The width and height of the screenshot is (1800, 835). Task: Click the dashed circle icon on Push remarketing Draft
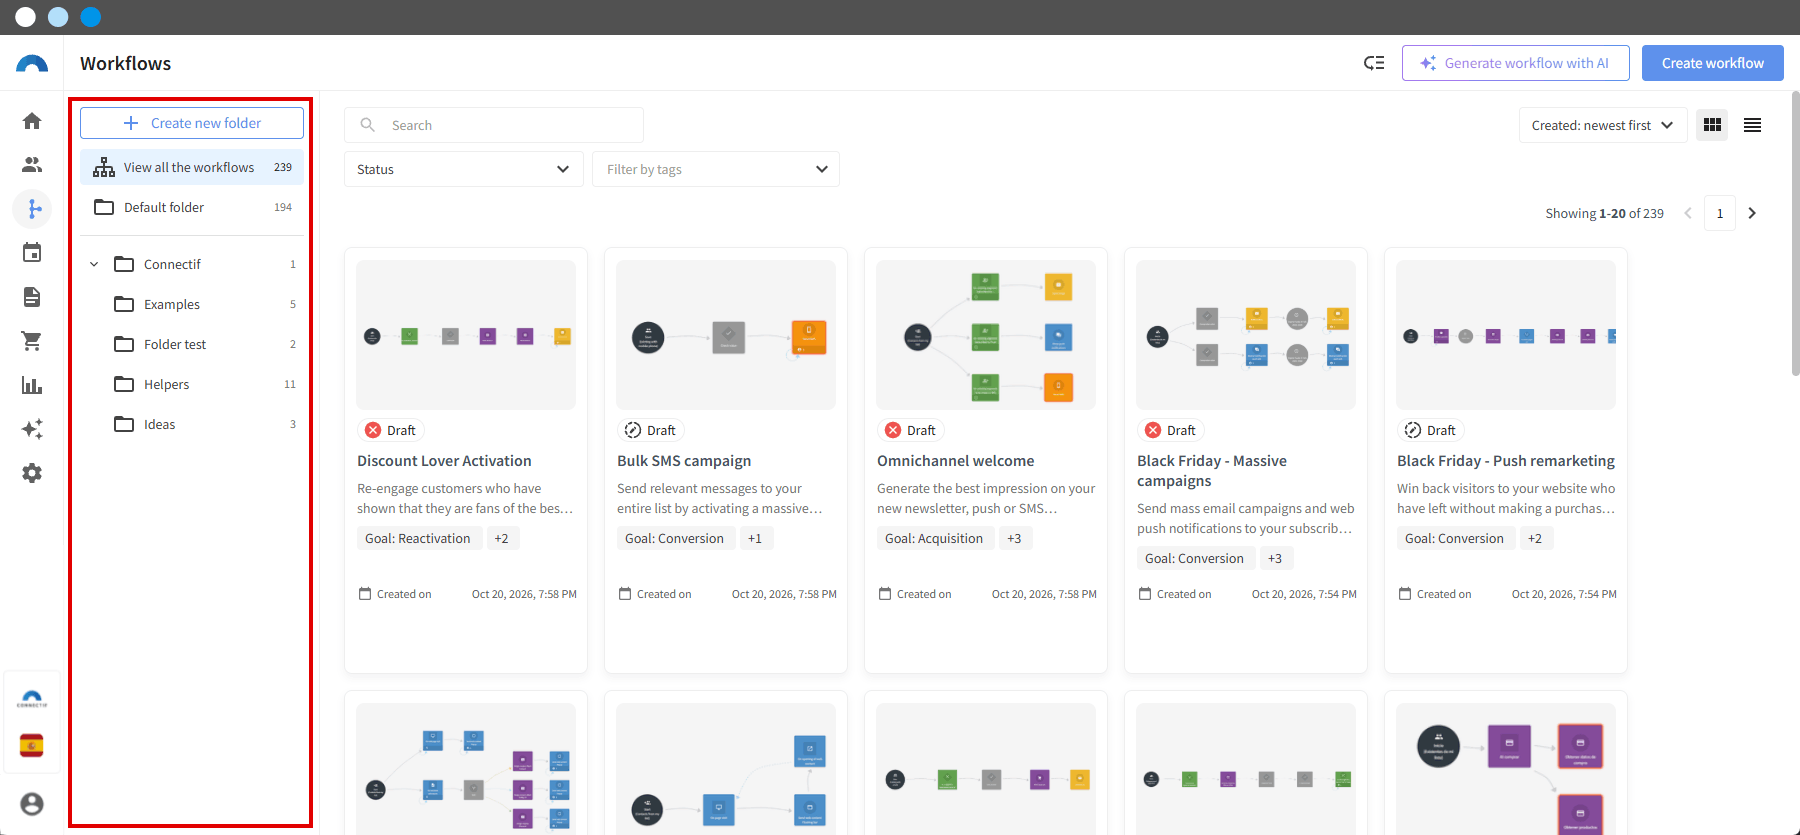click(1413, 430)
